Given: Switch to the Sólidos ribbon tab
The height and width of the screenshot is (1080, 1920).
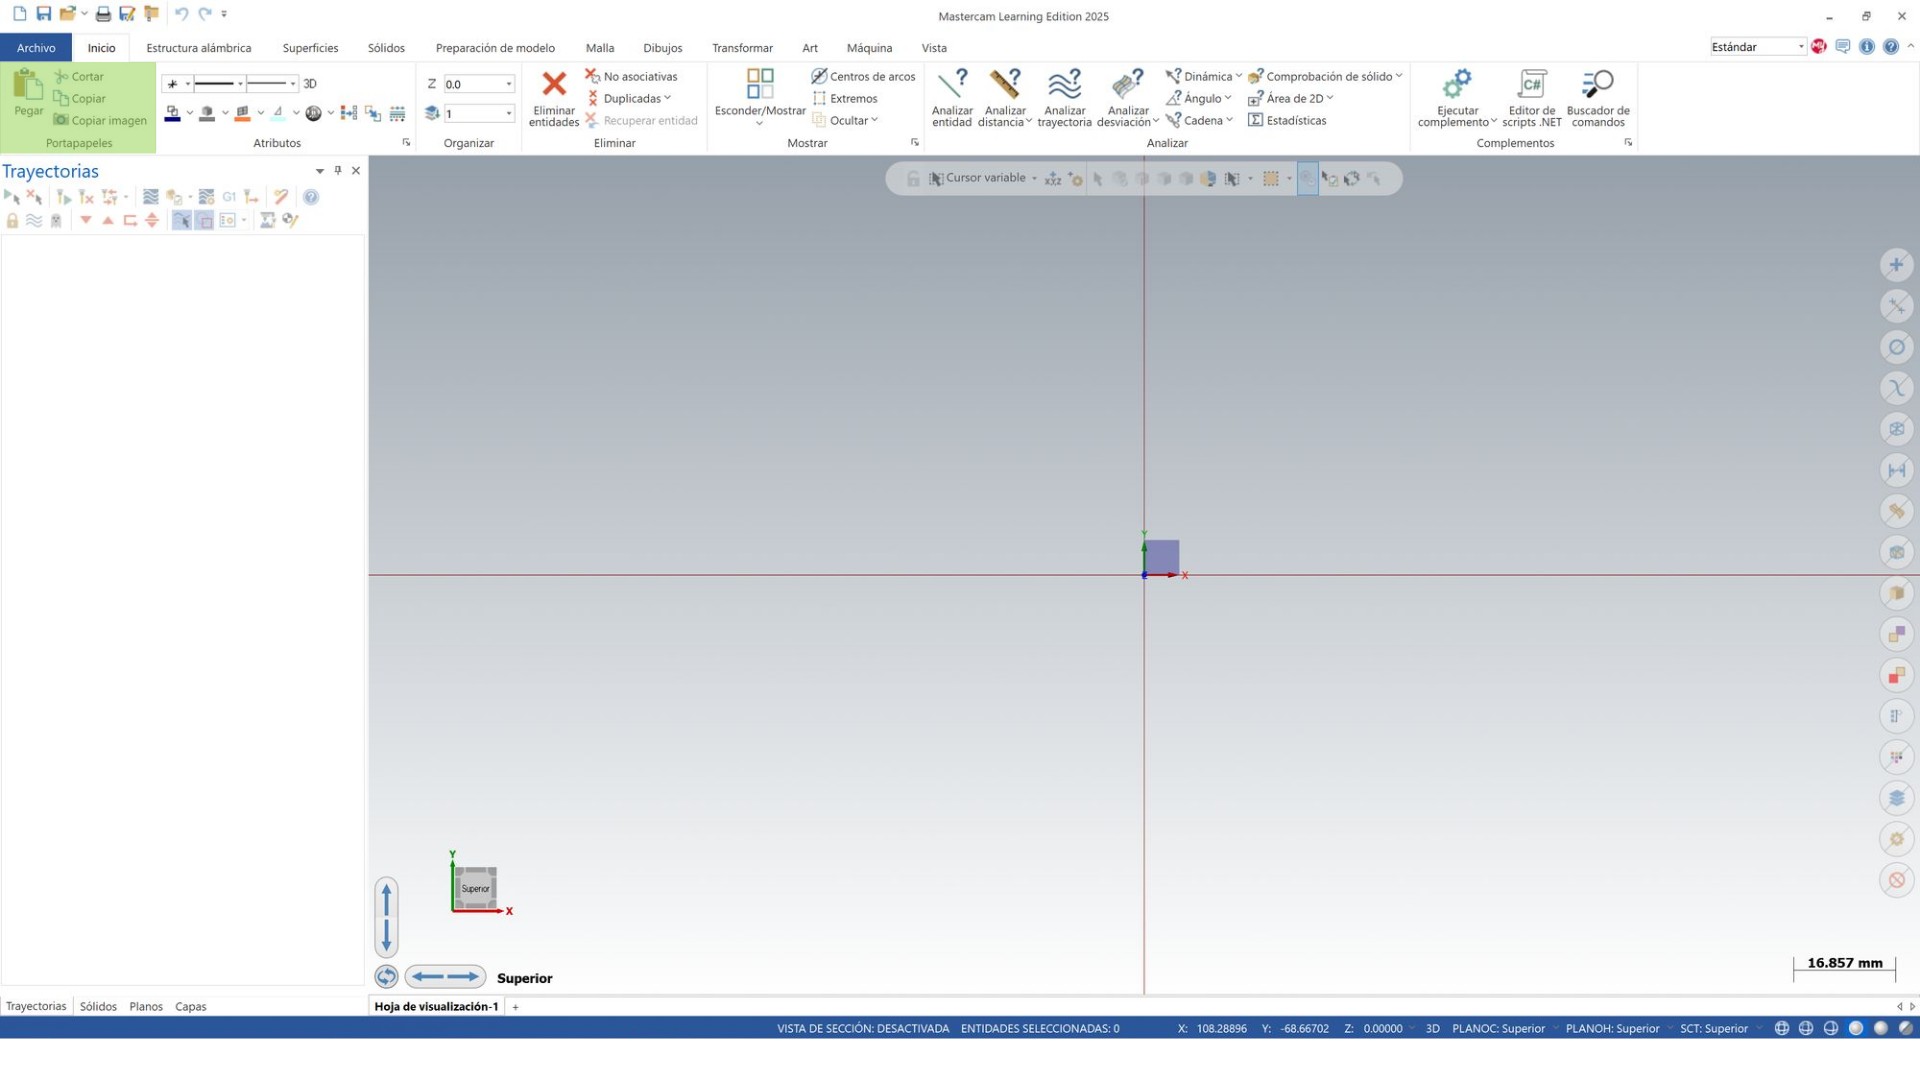Looking at the screenshot, I should pos(386,48).
